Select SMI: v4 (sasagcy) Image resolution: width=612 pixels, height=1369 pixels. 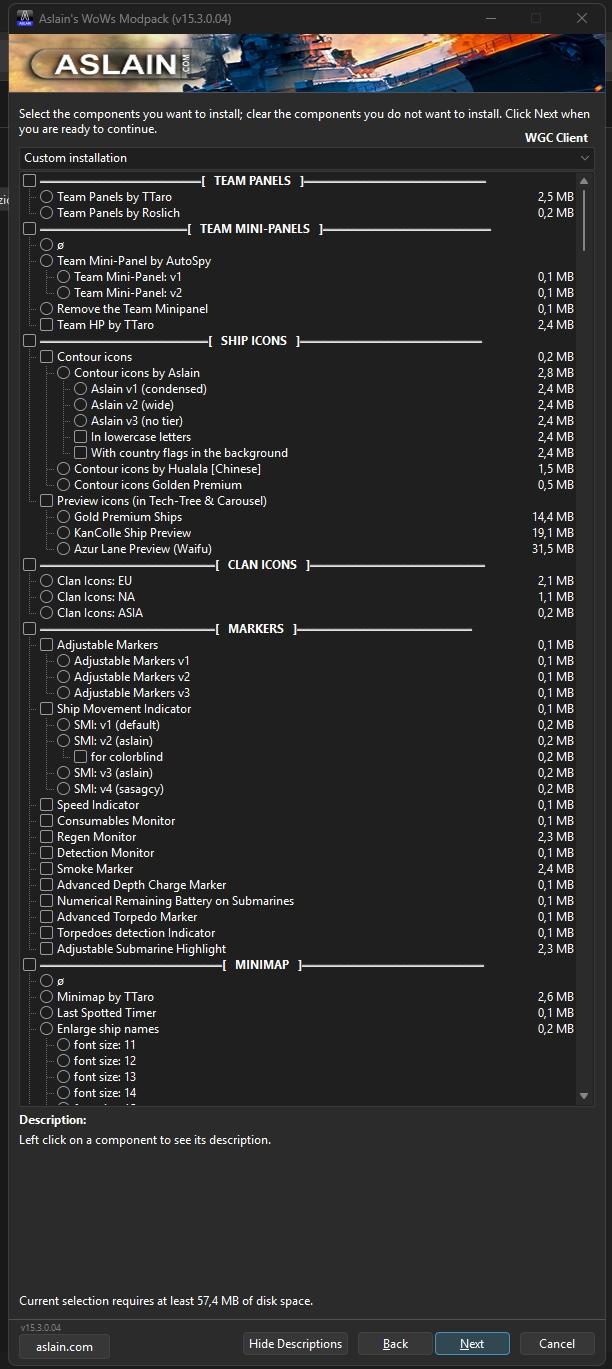(63, 789)
